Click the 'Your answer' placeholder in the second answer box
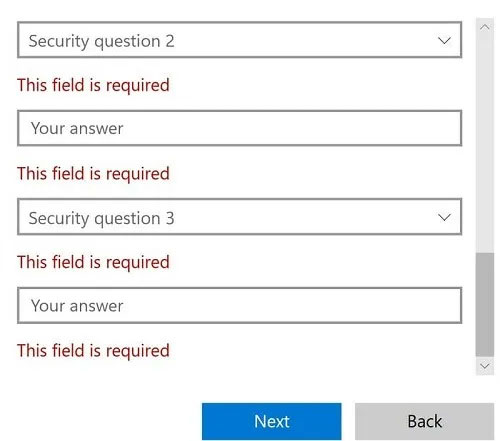The width and height of the screenshot is (500, 441). [77, 306]
